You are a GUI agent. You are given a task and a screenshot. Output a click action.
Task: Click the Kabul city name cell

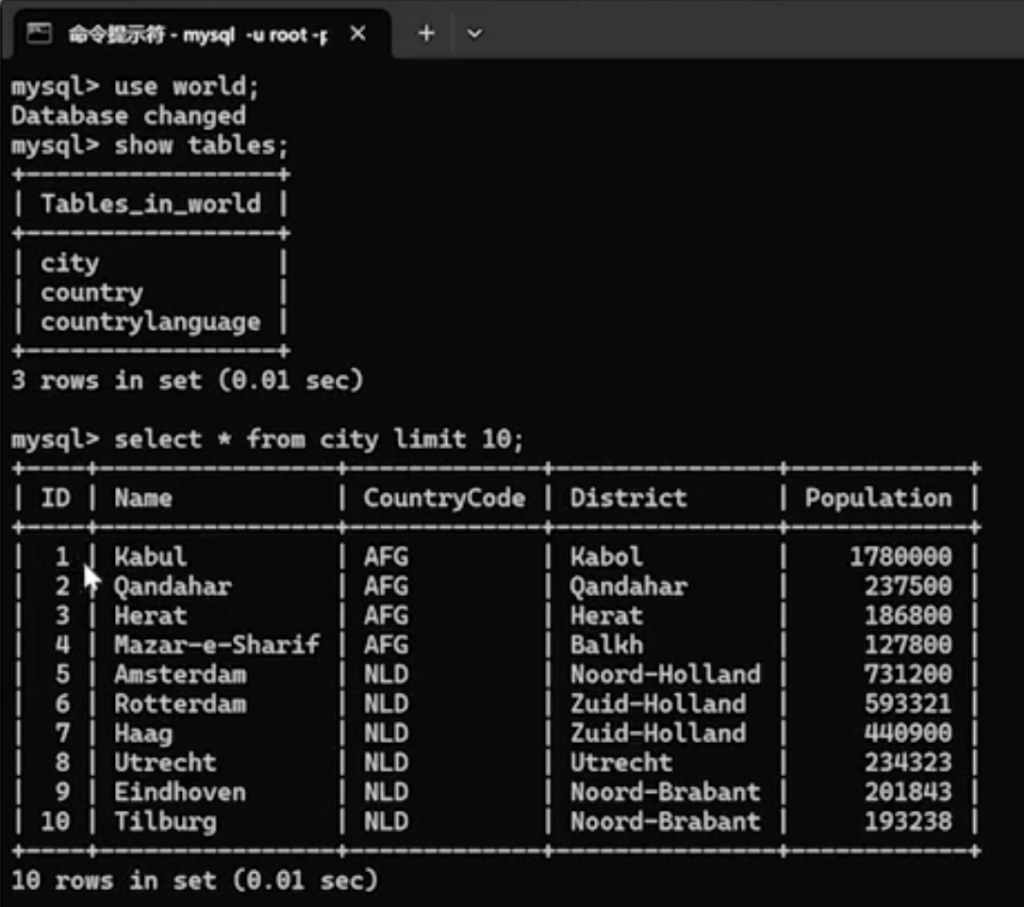coord(150,557)
